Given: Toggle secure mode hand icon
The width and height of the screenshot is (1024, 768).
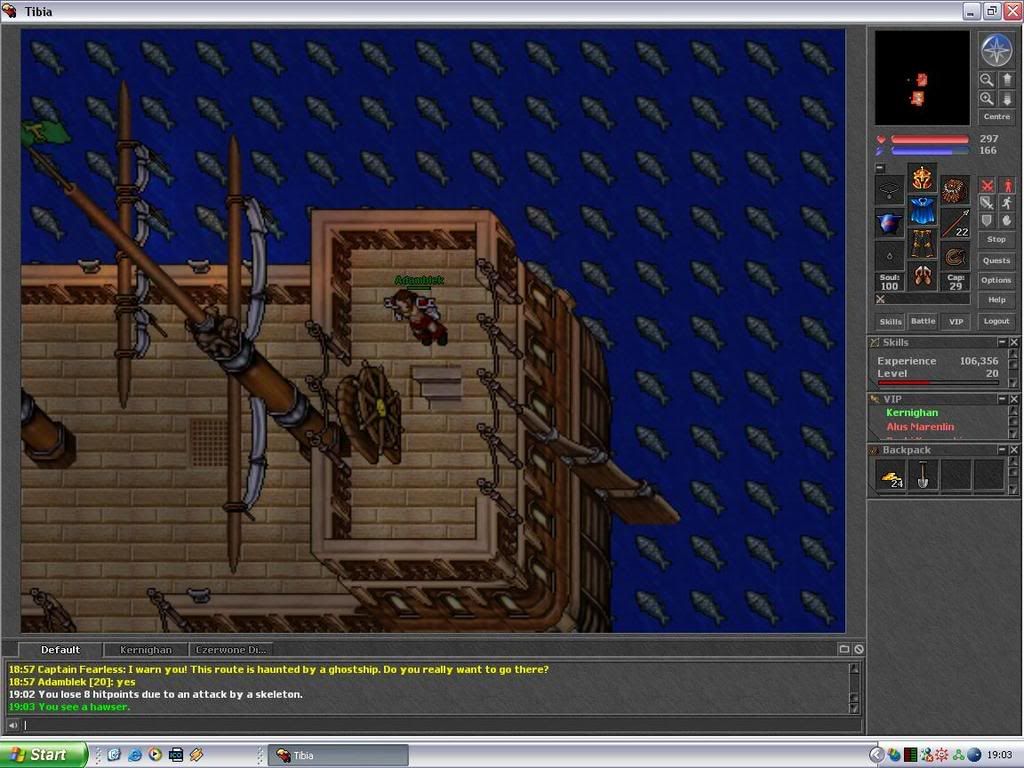Looking at the screenshot, I should [x=1007, y=221].
